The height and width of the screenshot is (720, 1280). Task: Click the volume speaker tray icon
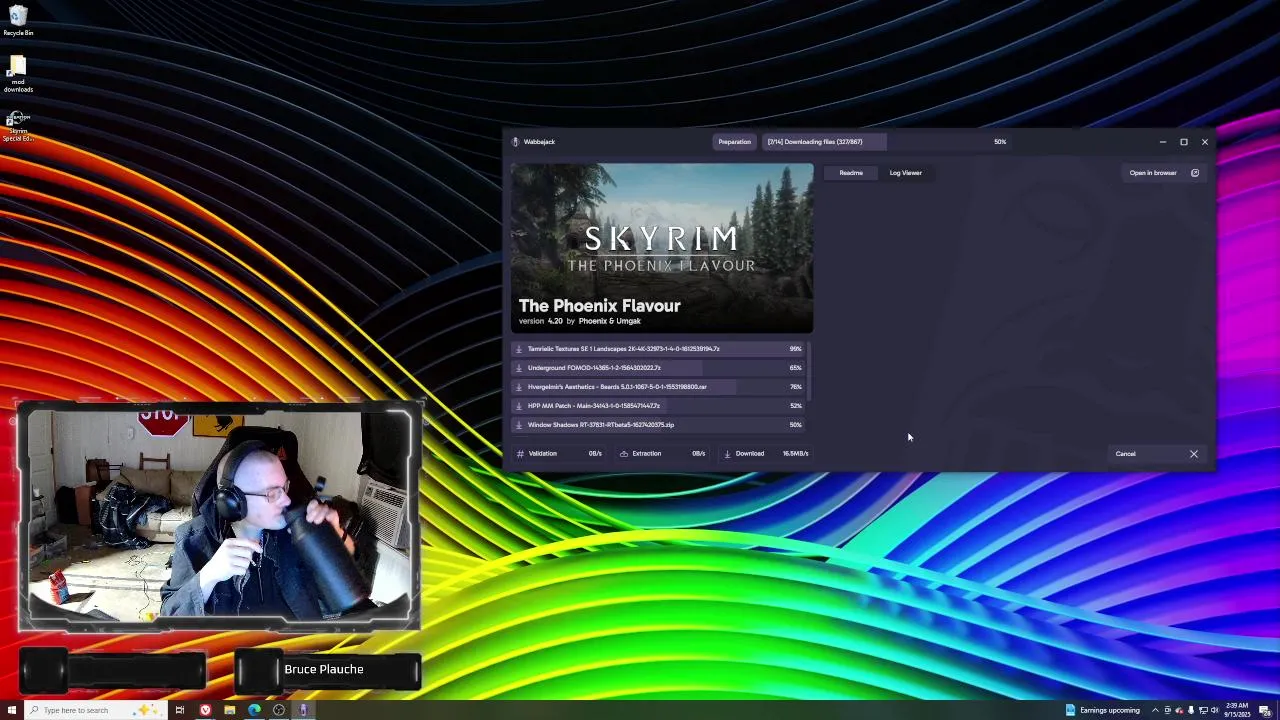(x=1214, y=710)
